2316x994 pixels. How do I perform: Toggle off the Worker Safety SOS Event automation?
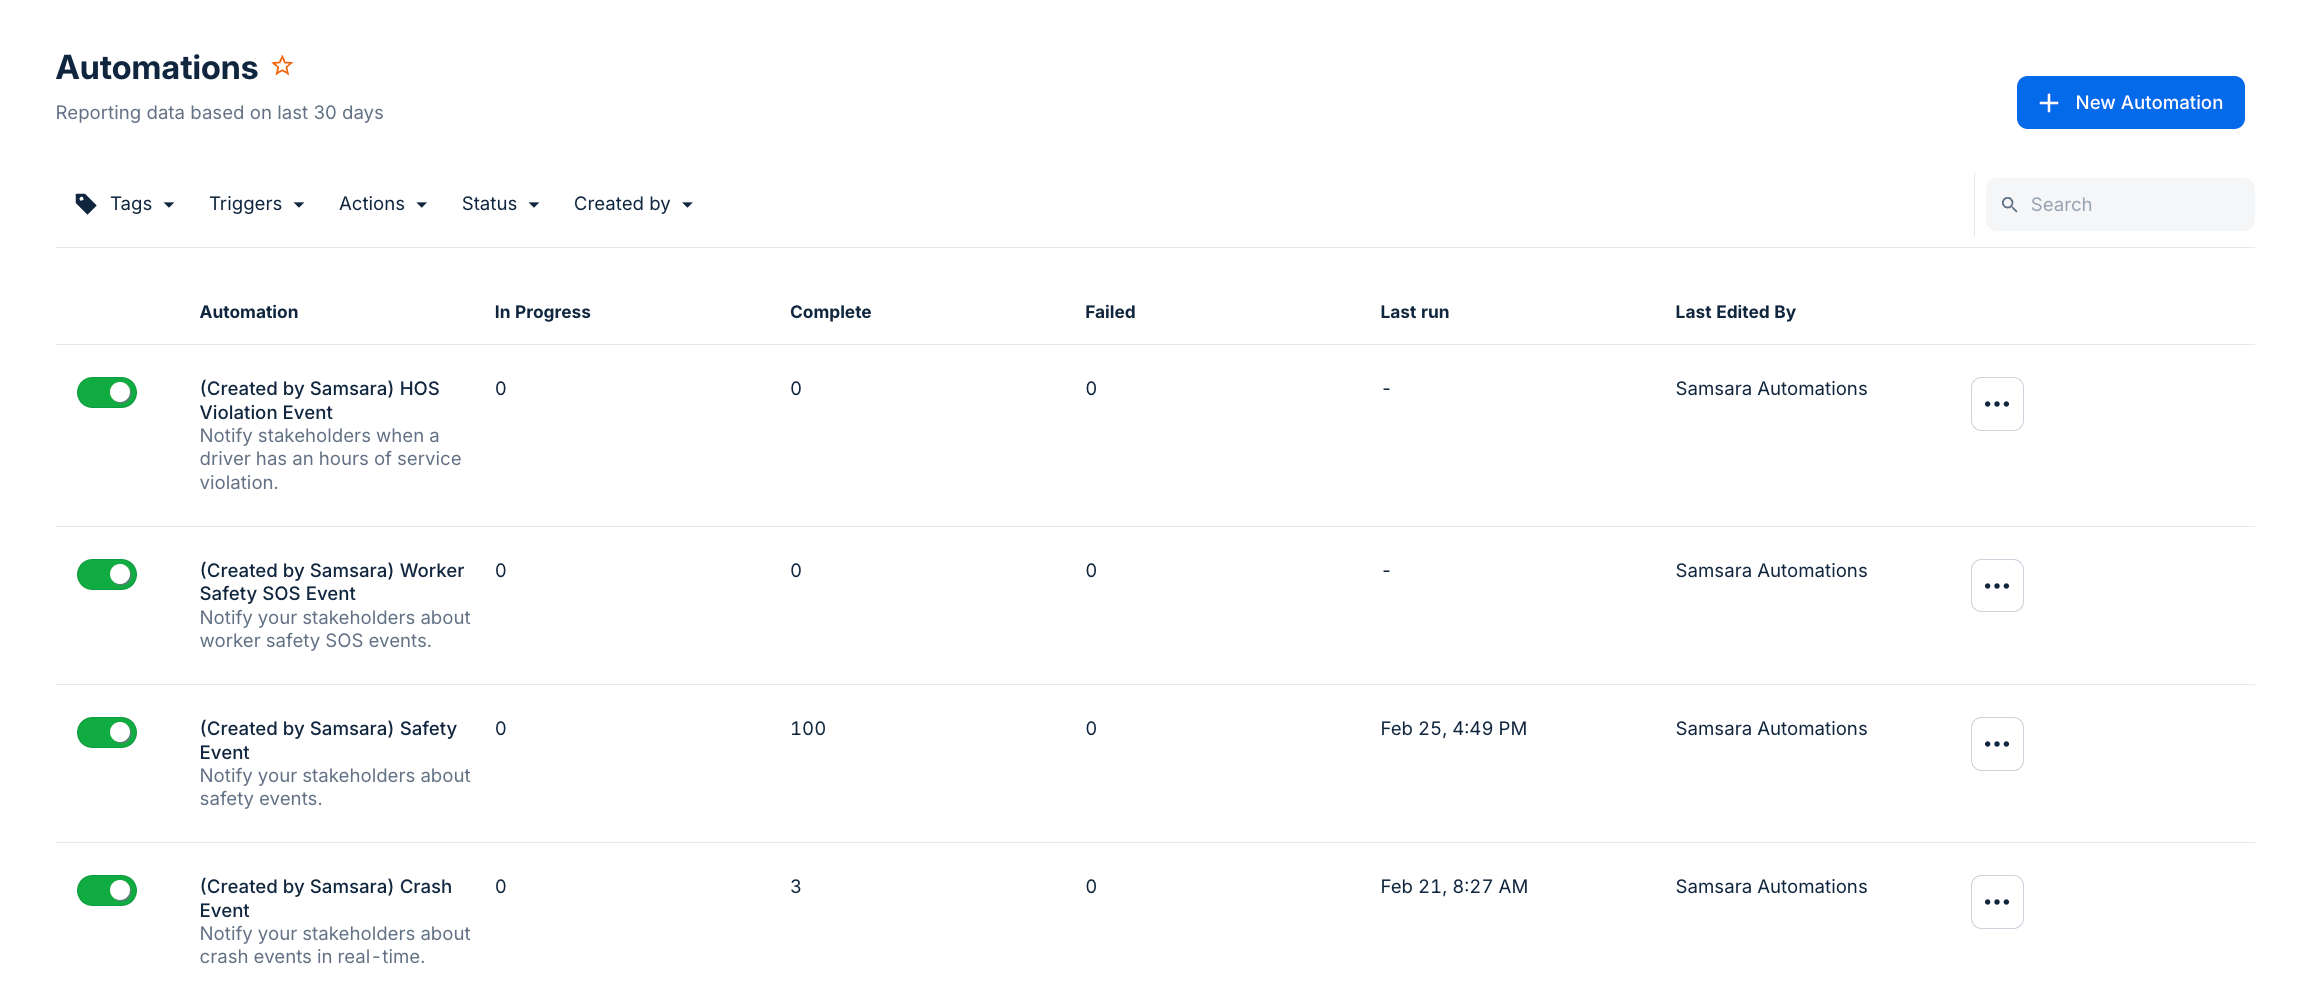107,574
